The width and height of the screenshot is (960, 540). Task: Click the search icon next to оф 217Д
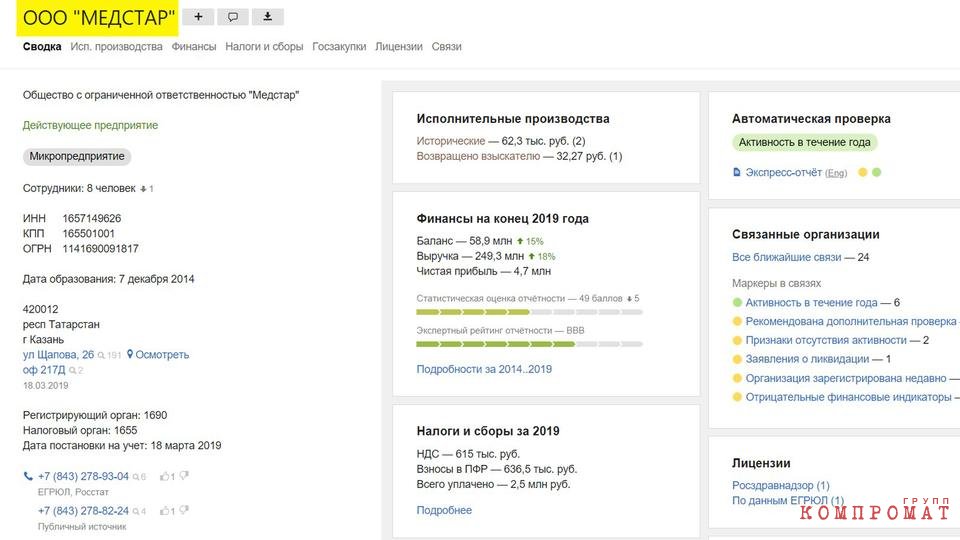(x=72, y=370)
